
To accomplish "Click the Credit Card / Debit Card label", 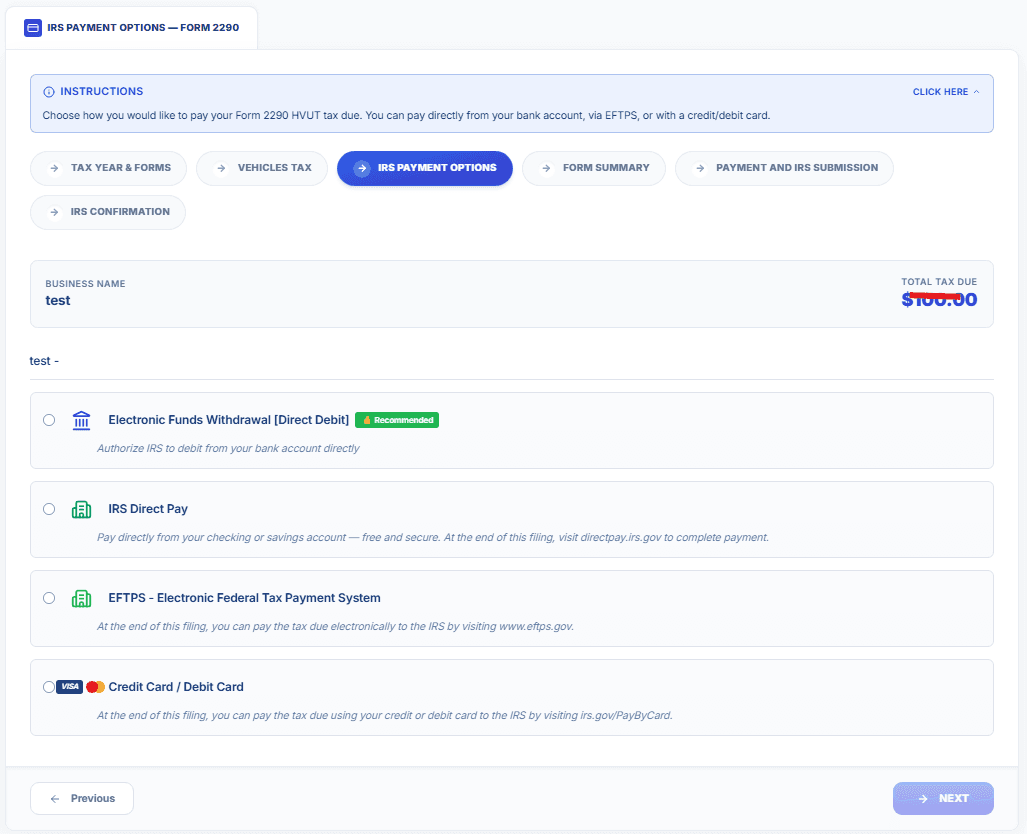I will pos(176,687).
